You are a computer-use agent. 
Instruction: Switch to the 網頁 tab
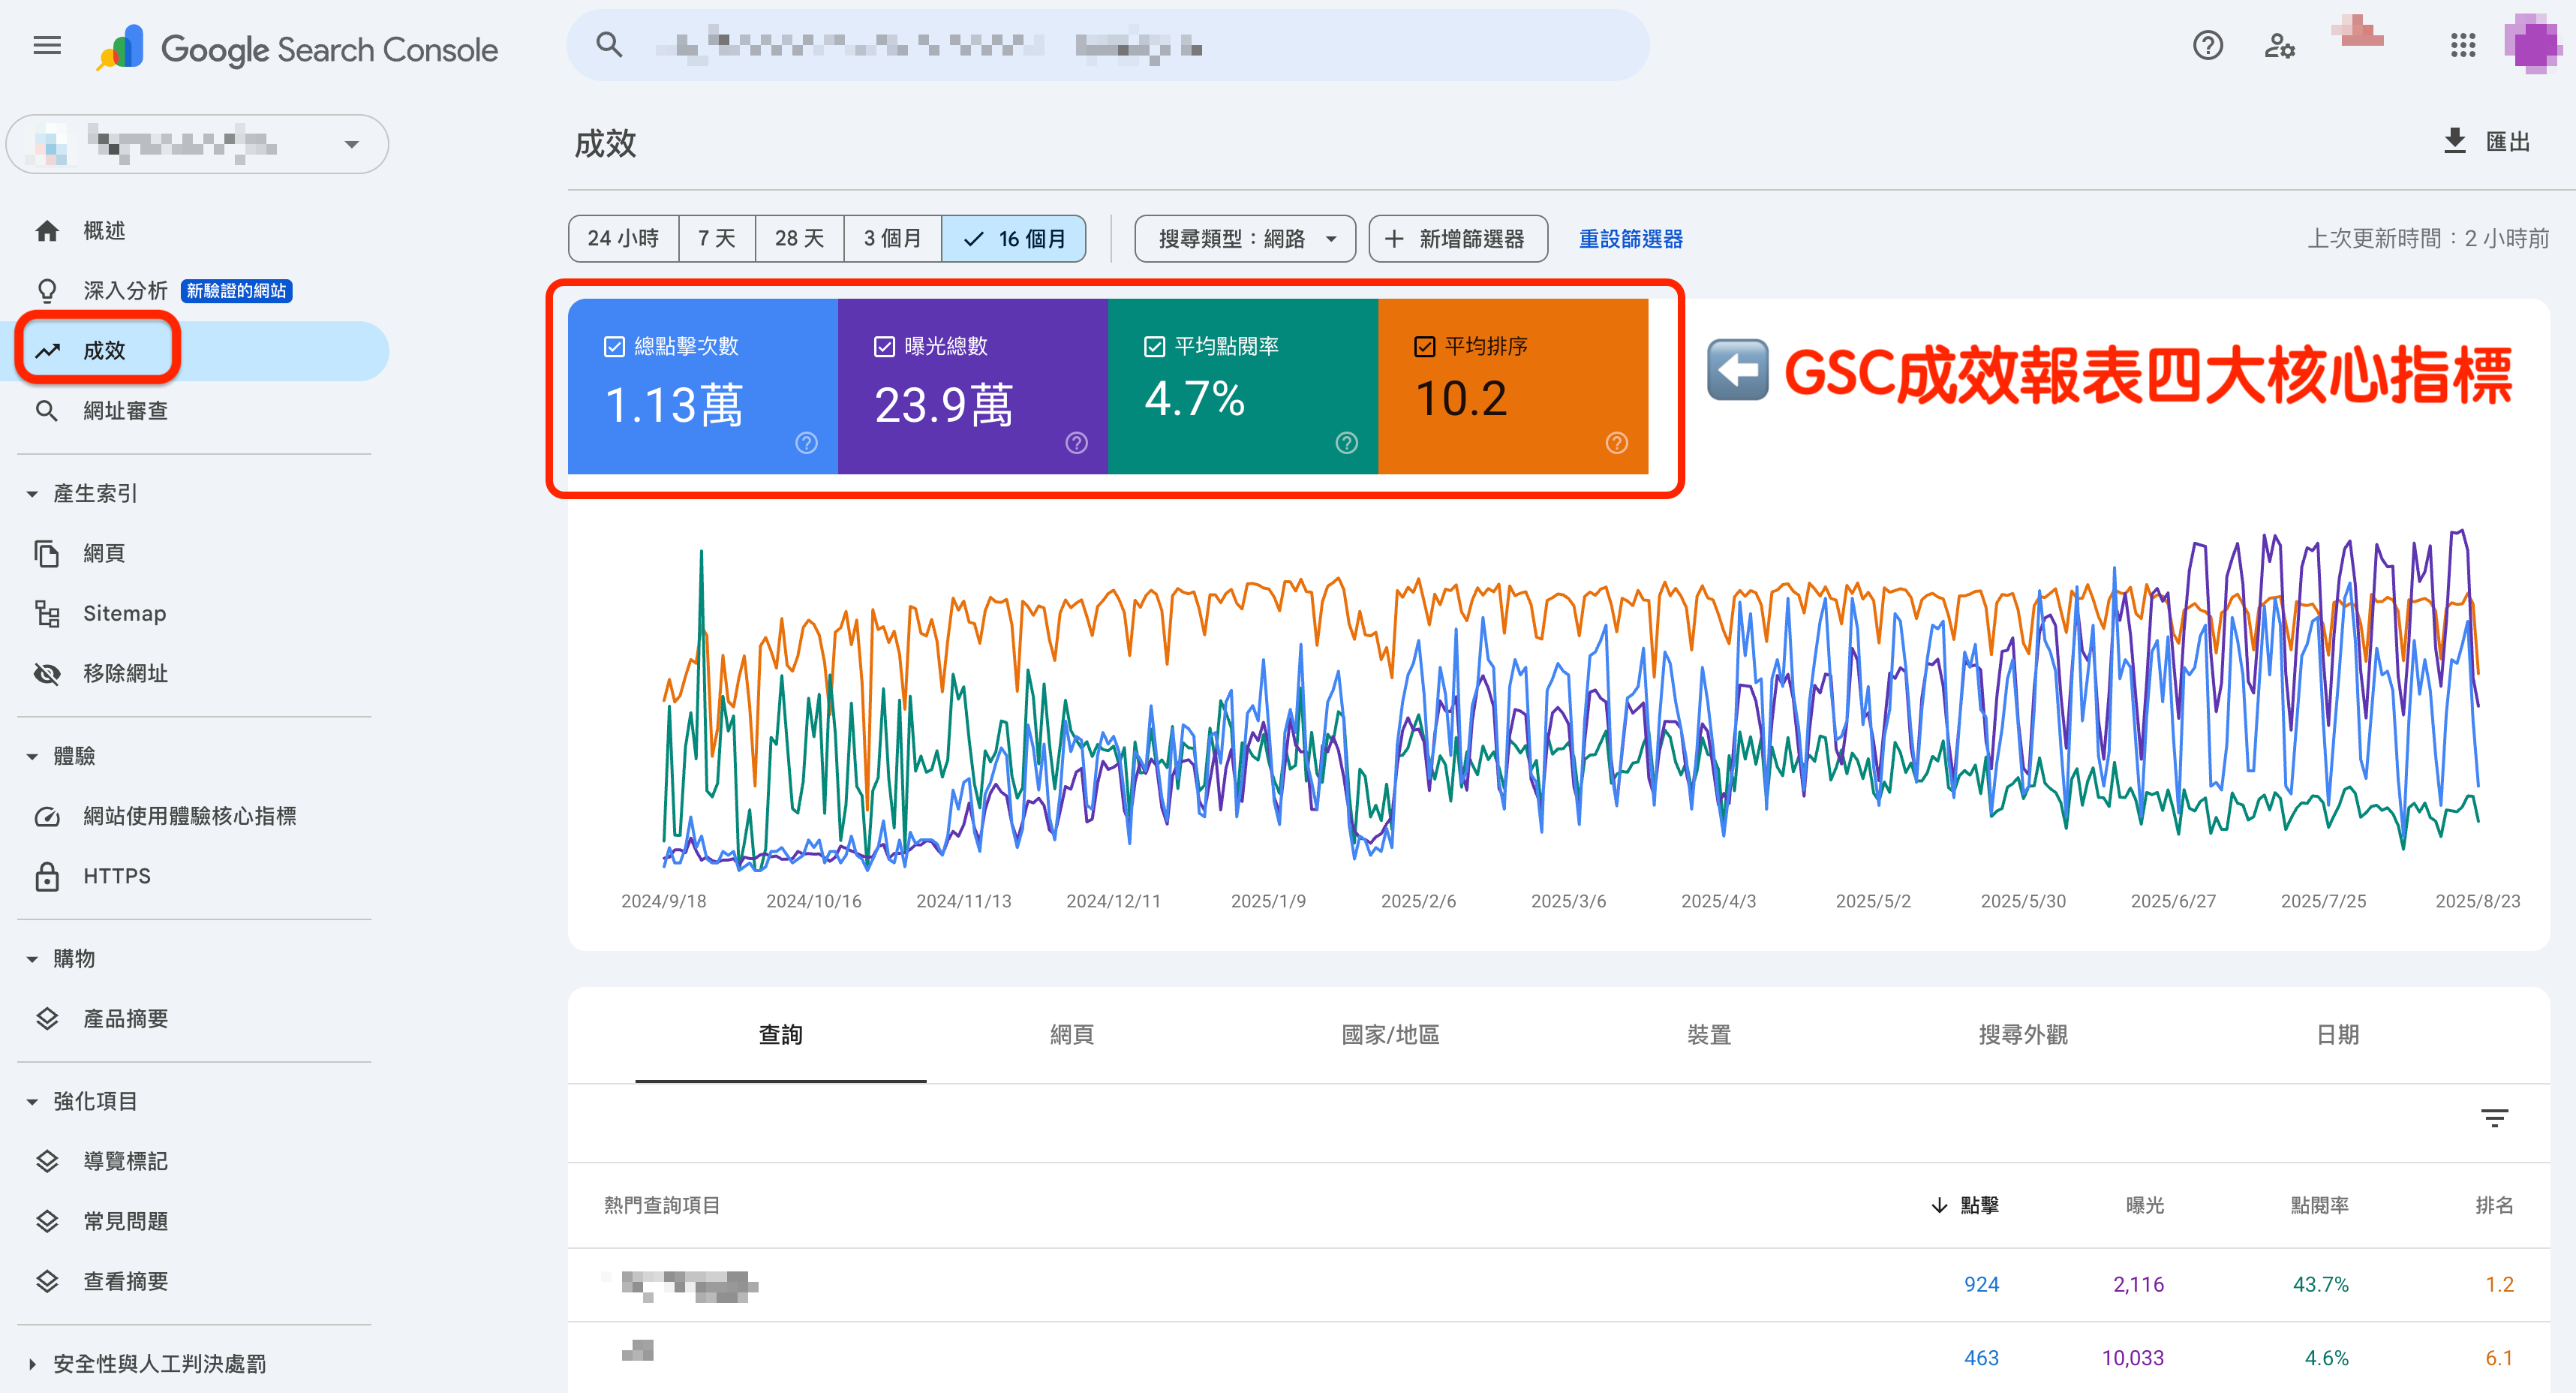point(1071,1035)
